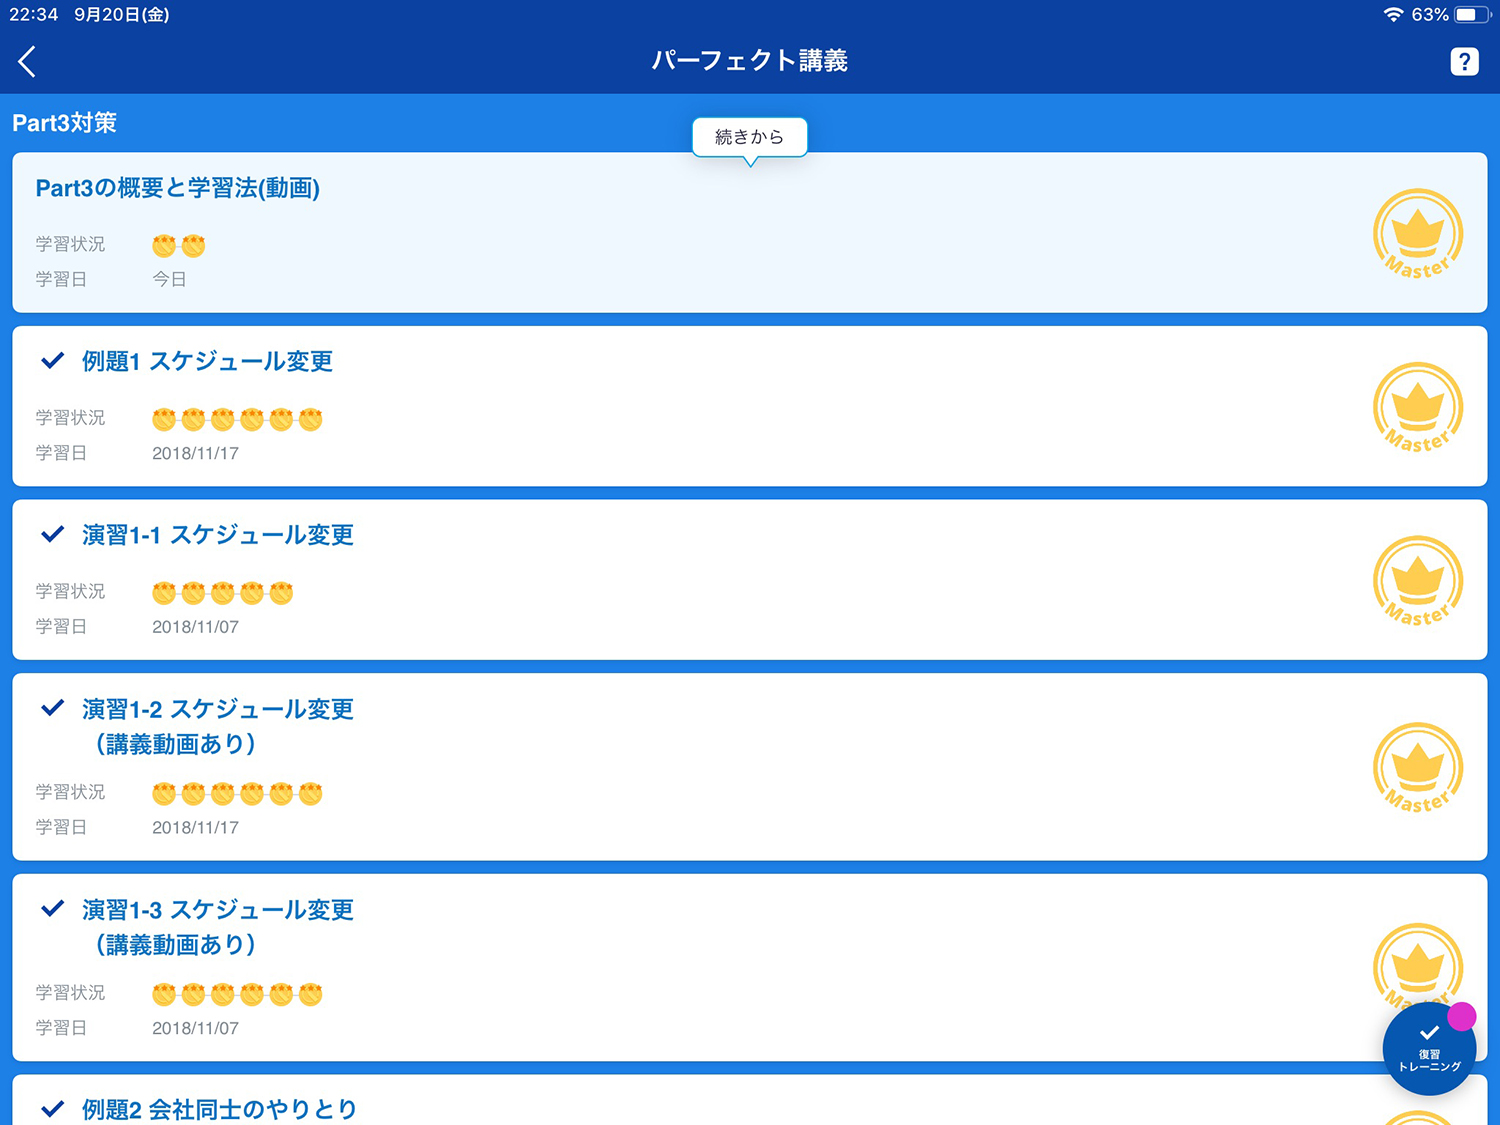The width and height of the screenshot is (1500, 1125).
Task: Select lesson 演習1-3 スケジュール変更
Action: (218, 910)
